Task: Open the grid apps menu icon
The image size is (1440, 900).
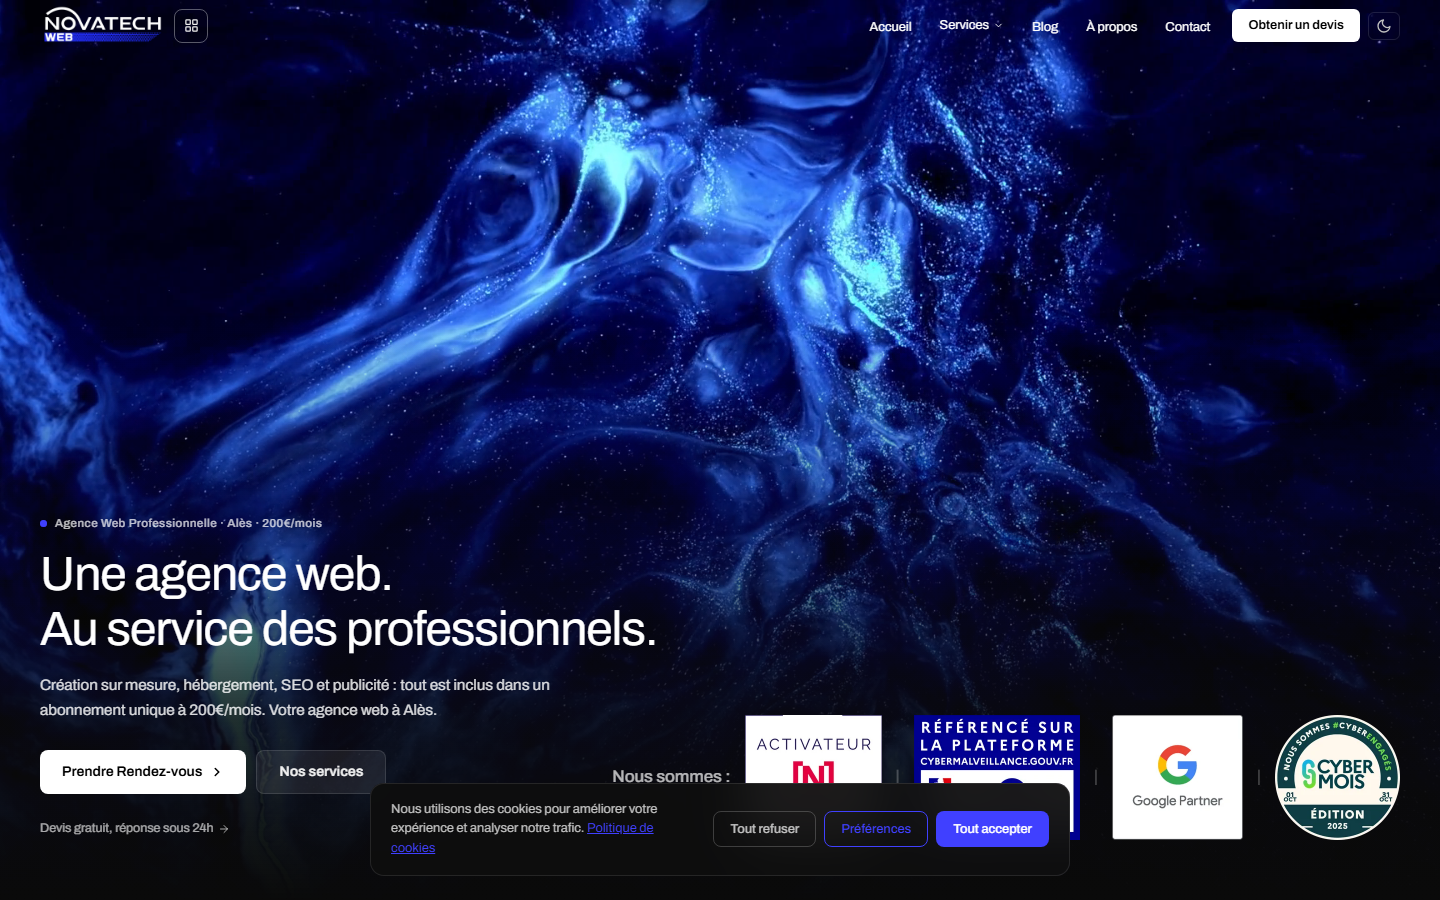Action: [191, 26]
